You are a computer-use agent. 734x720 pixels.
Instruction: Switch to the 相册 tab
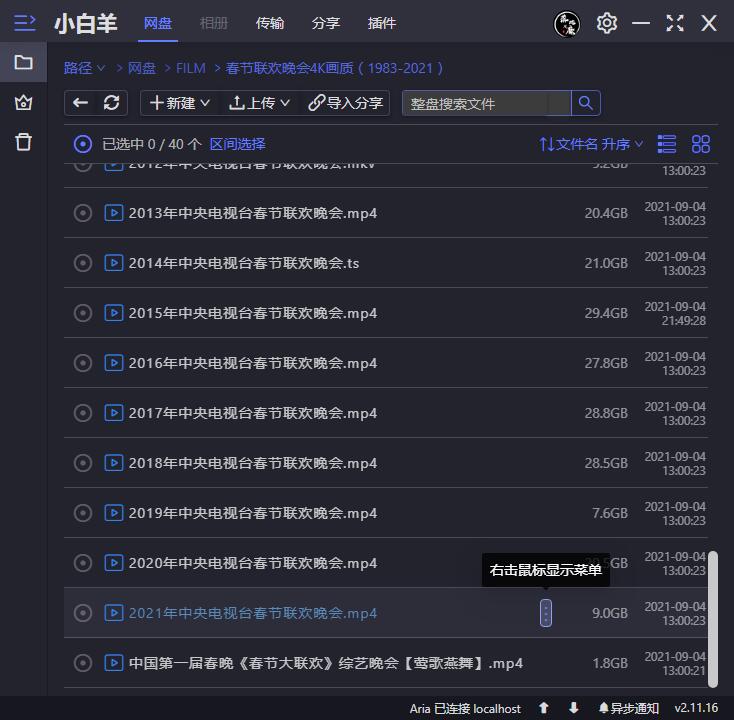pos(213,23)
